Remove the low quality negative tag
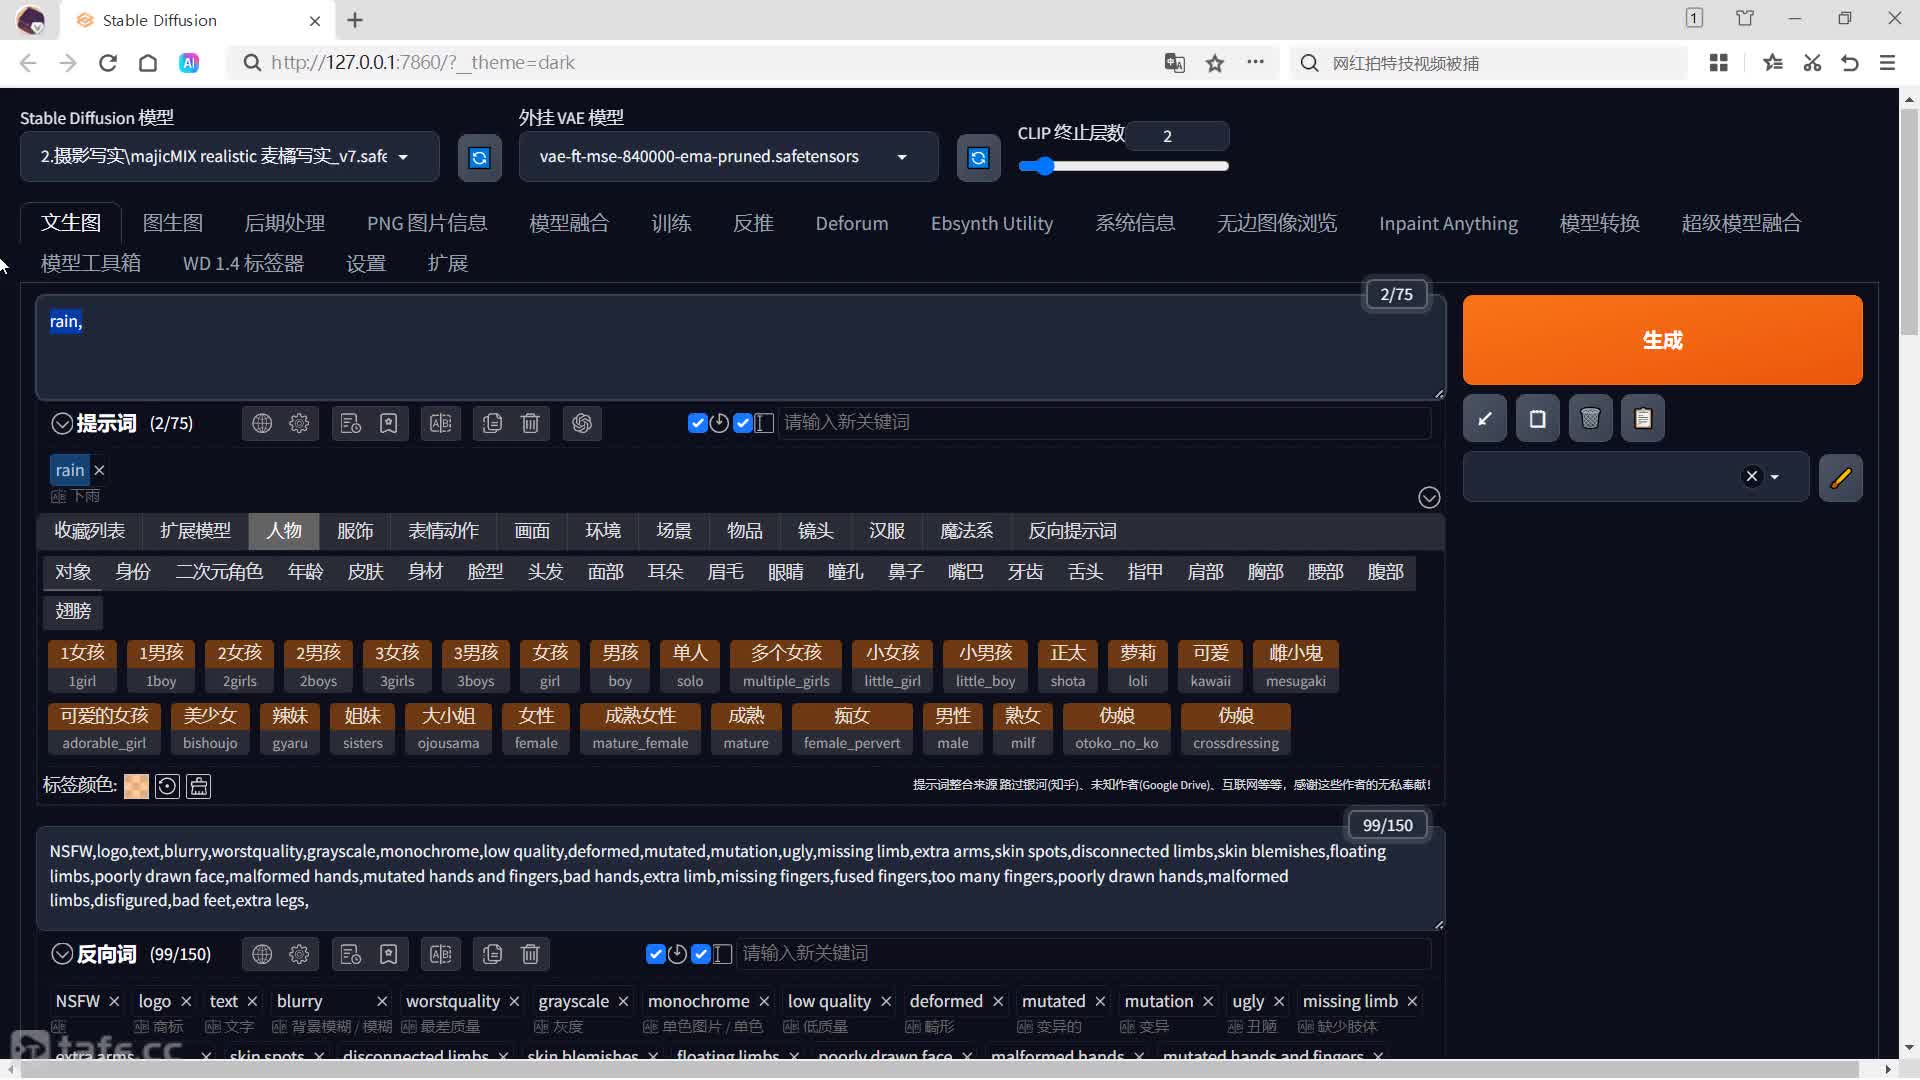Viewport: 1920px width, 1080px height. (x=886, y=1001)
